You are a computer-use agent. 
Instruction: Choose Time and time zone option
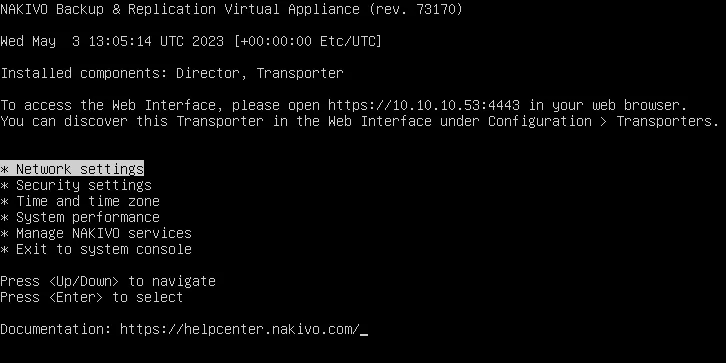pos(80,201)
